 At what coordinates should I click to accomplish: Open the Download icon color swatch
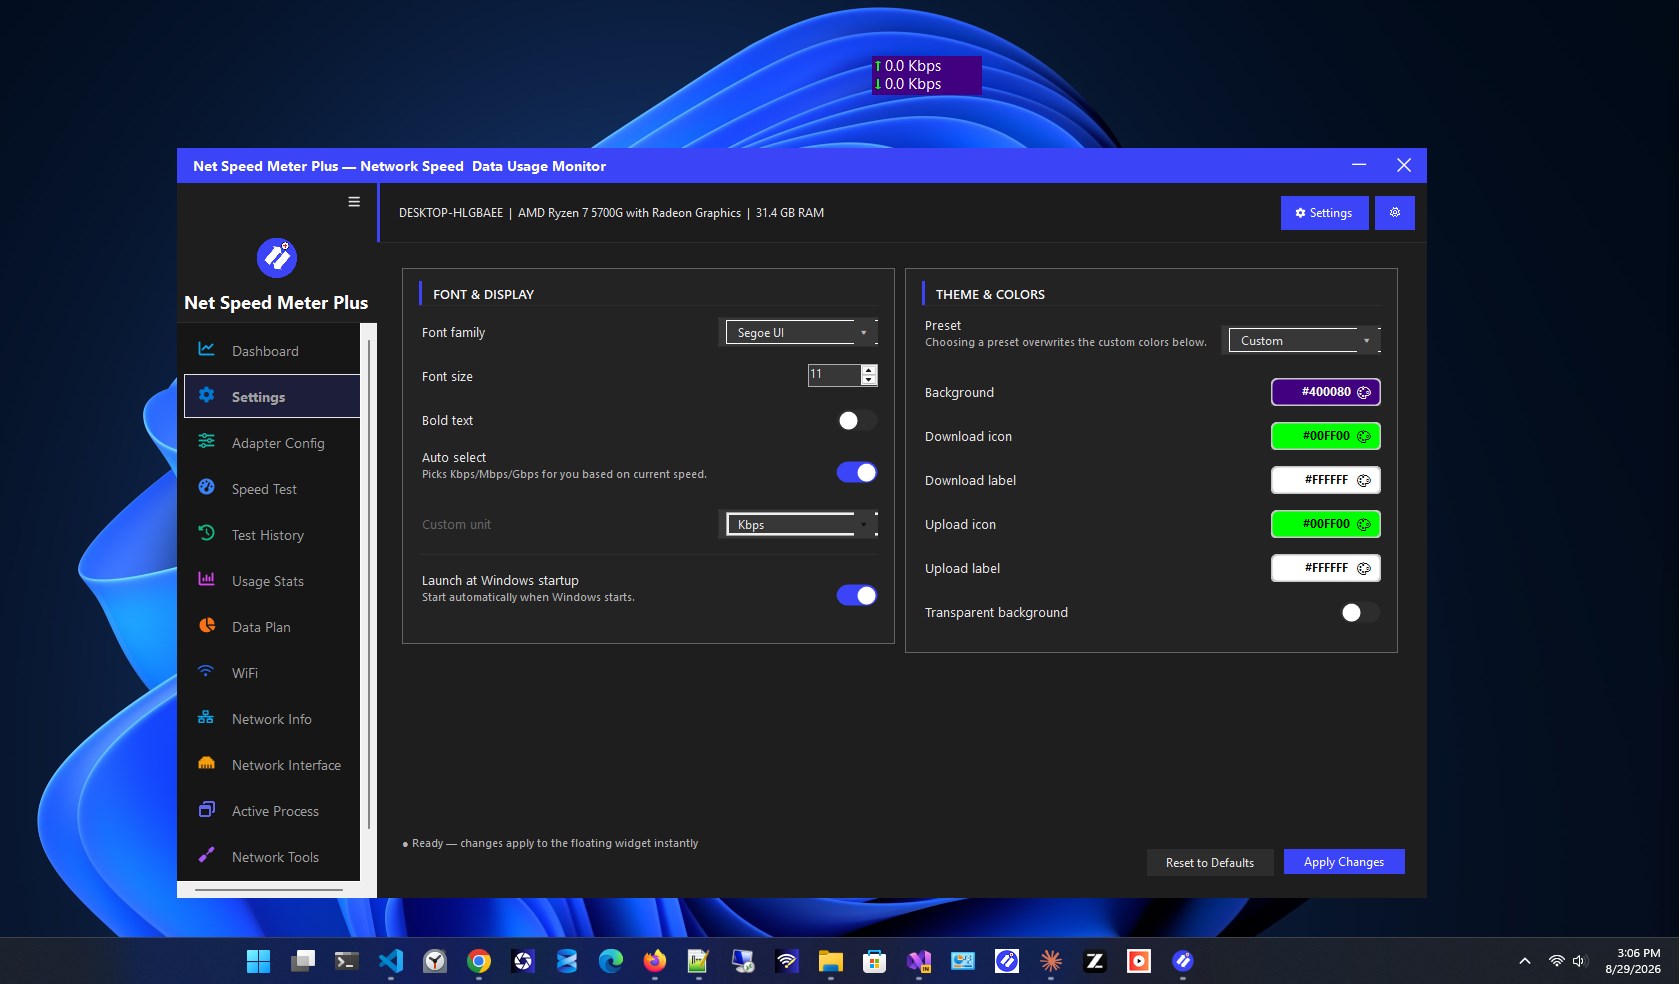pyautogui.click(x=1326, y=436)
